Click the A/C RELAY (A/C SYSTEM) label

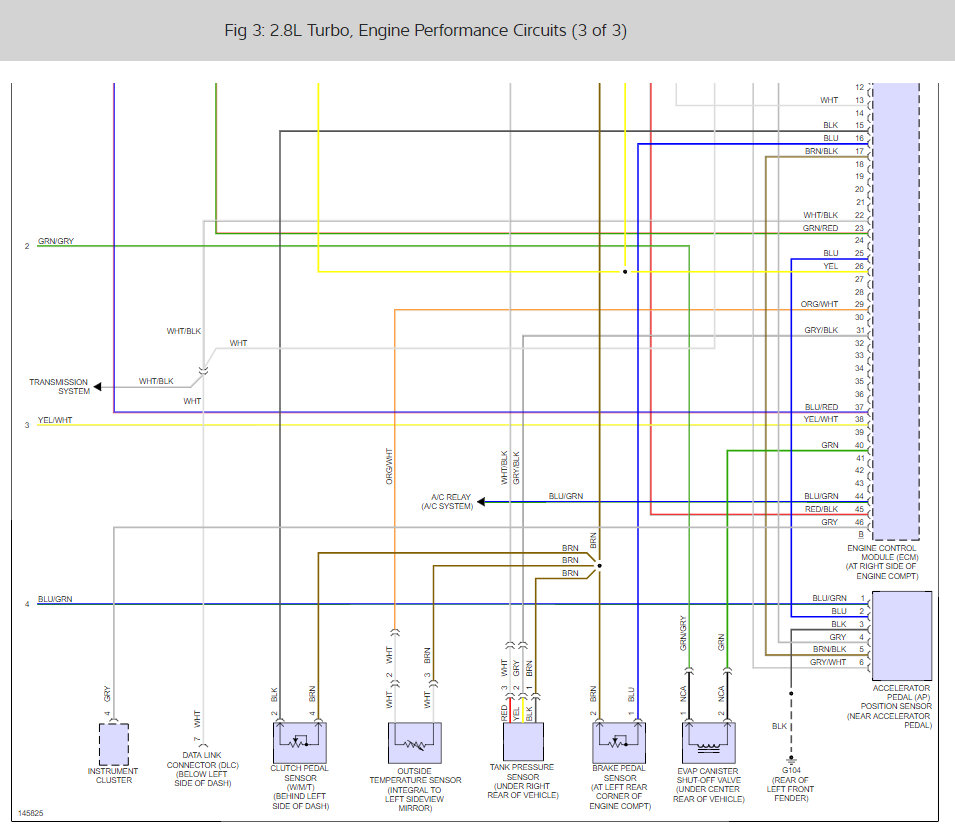tap(447, 502)
